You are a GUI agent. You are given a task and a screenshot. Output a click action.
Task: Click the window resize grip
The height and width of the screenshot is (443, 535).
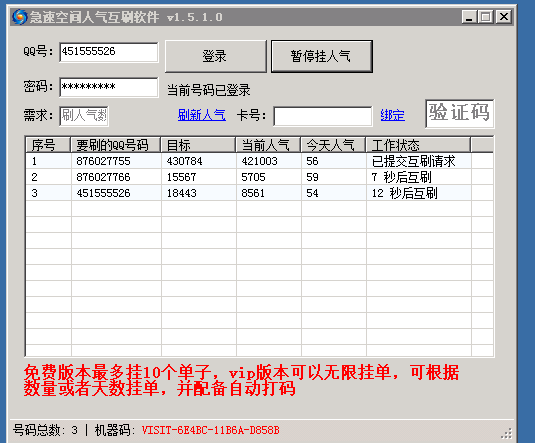tap(507, 433)
